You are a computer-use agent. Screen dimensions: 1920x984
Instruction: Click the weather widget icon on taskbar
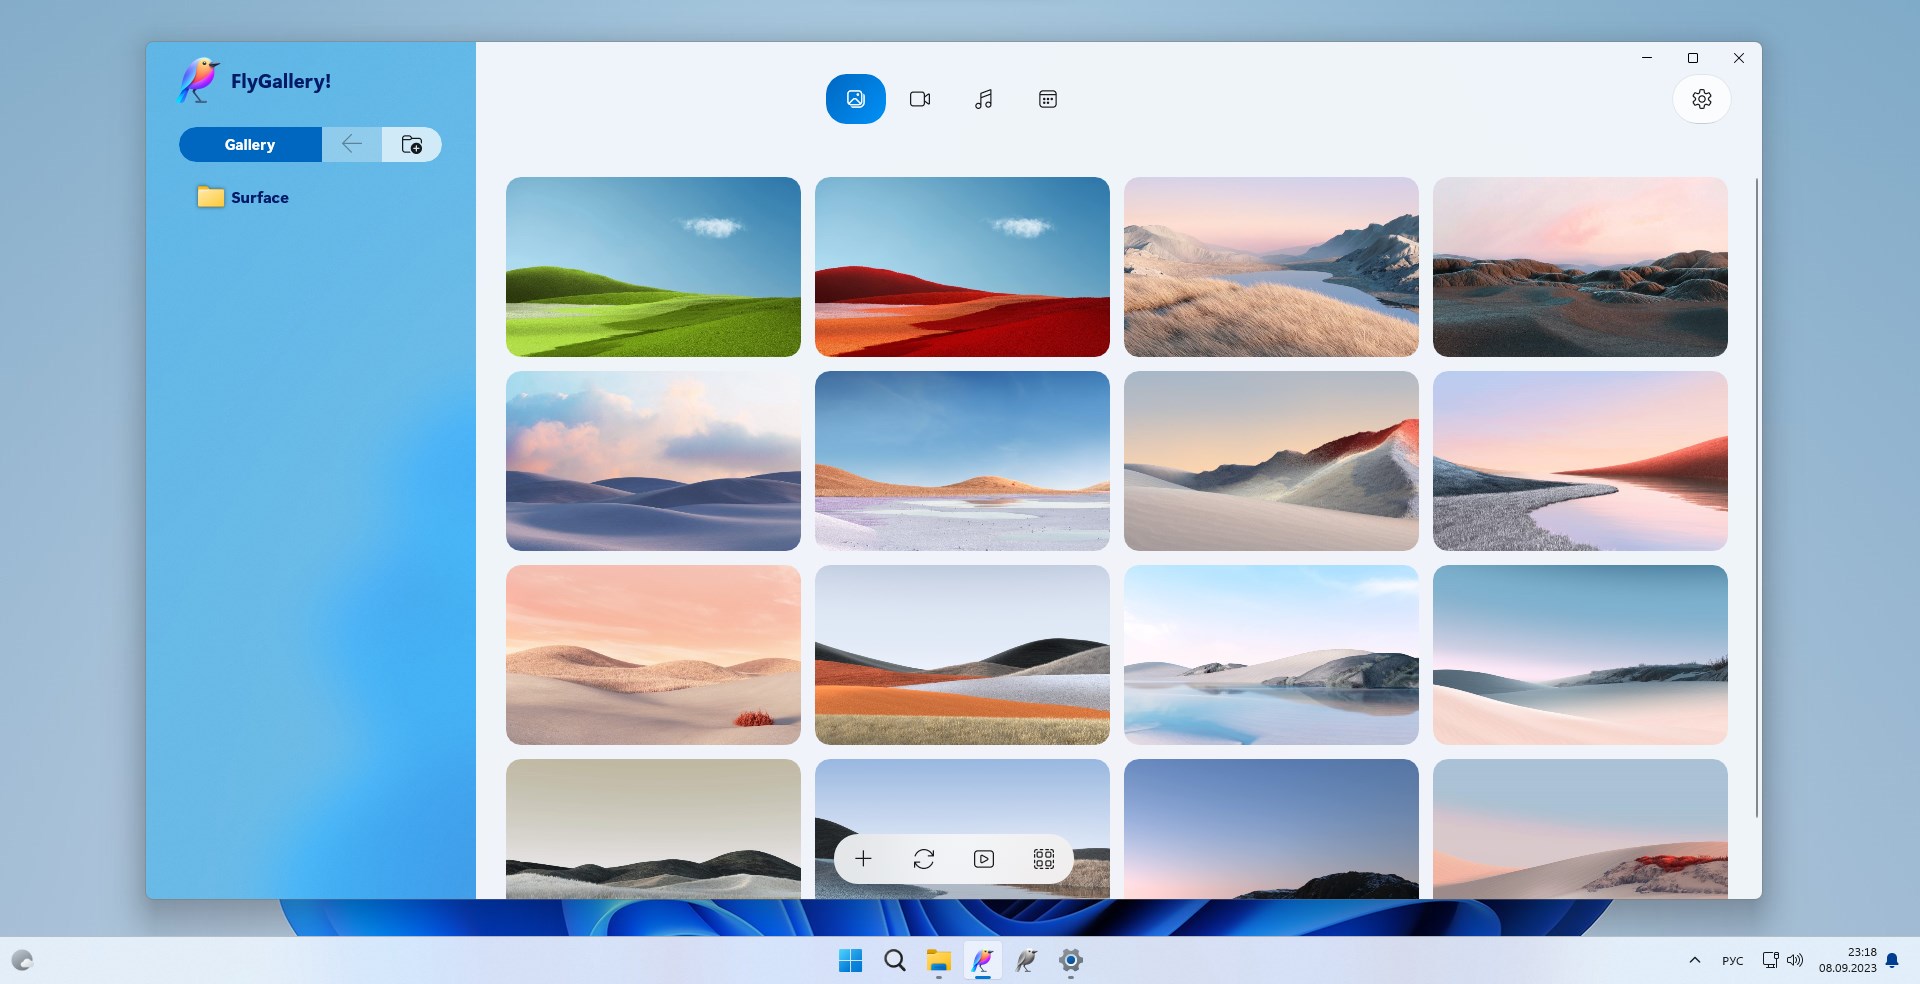22,960
